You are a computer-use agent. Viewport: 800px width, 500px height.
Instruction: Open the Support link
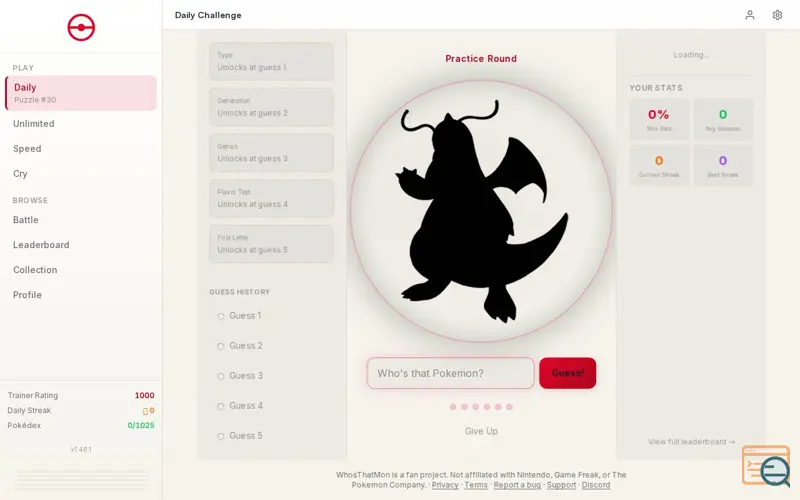click(x=561, y=485)
